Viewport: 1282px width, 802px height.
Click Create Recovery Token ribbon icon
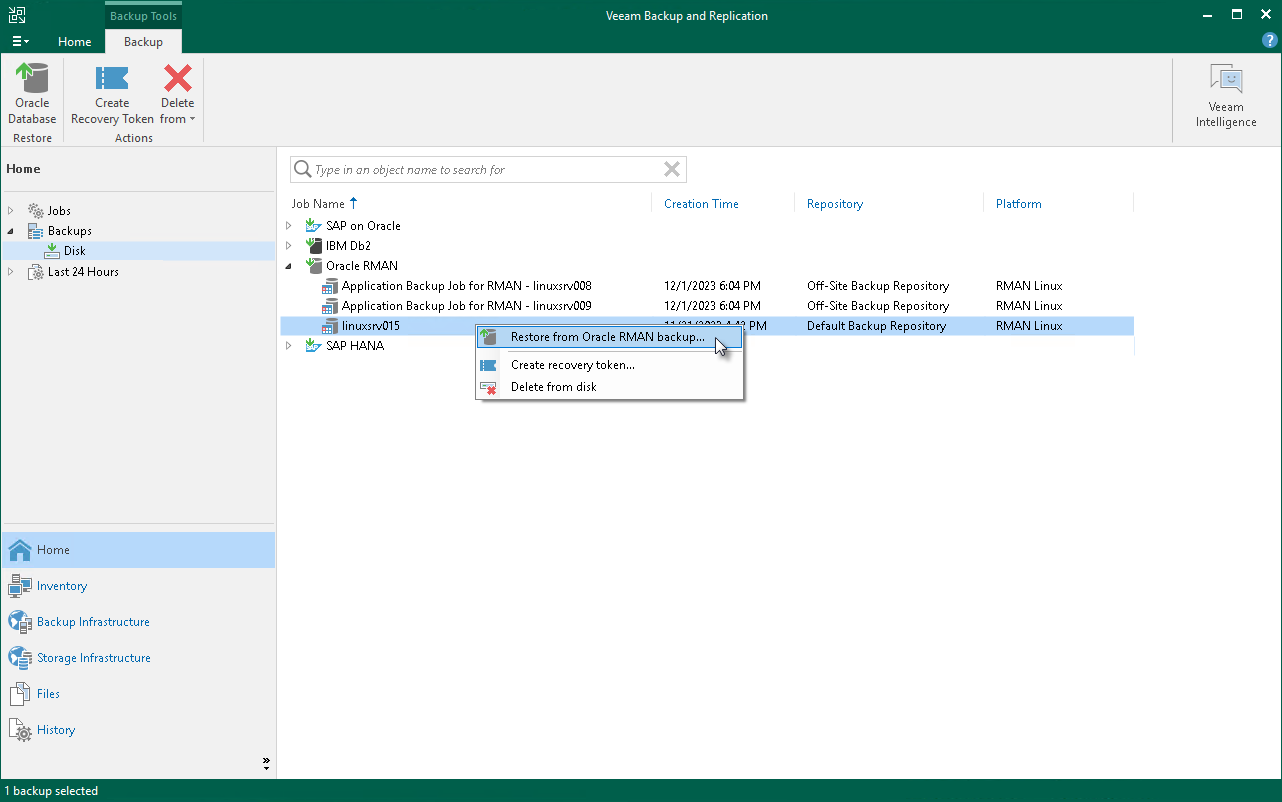coord(112,94)
